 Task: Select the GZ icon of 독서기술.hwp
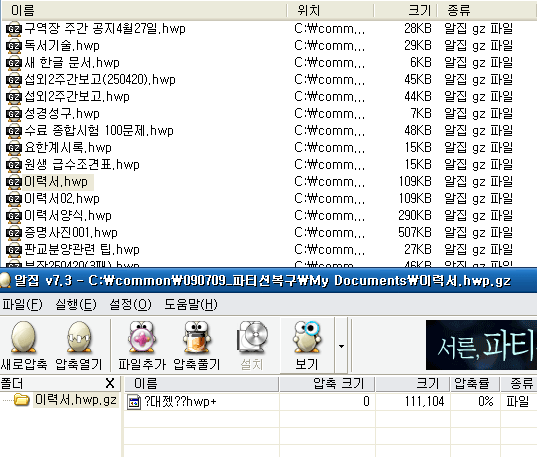(14, 46)
